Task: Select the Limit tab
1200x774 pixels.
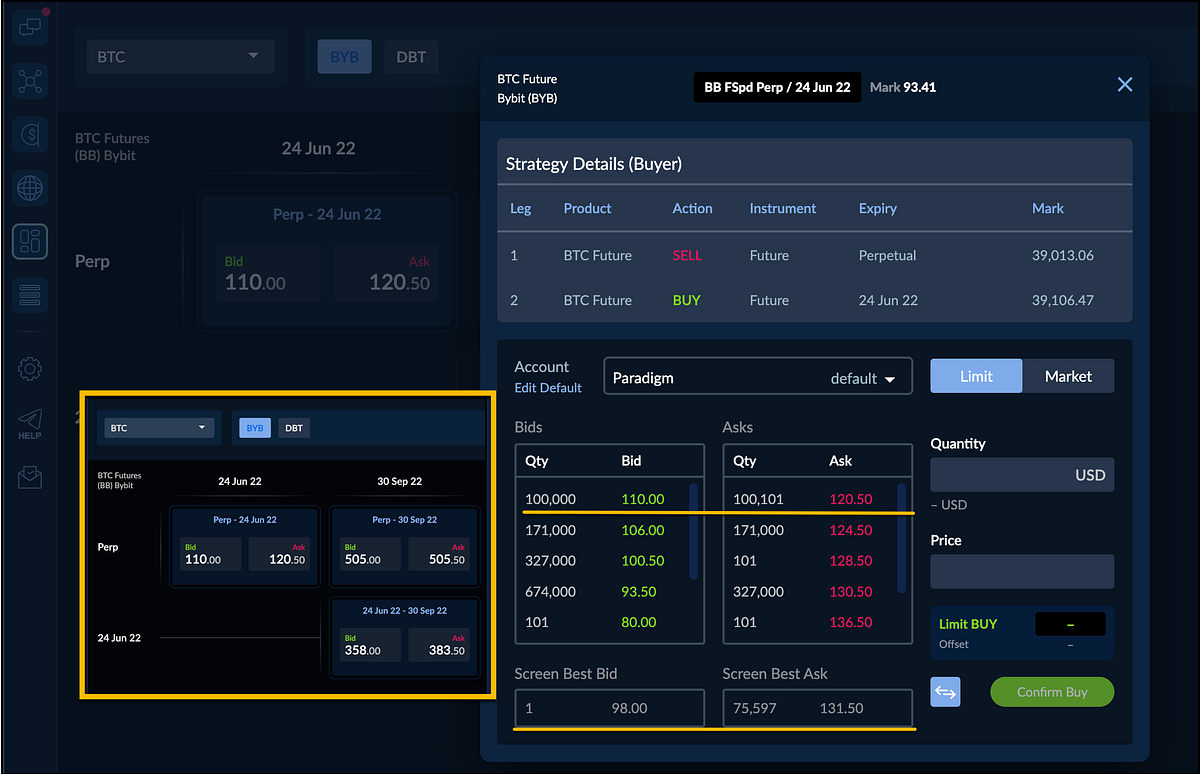Action: (976, 375)
